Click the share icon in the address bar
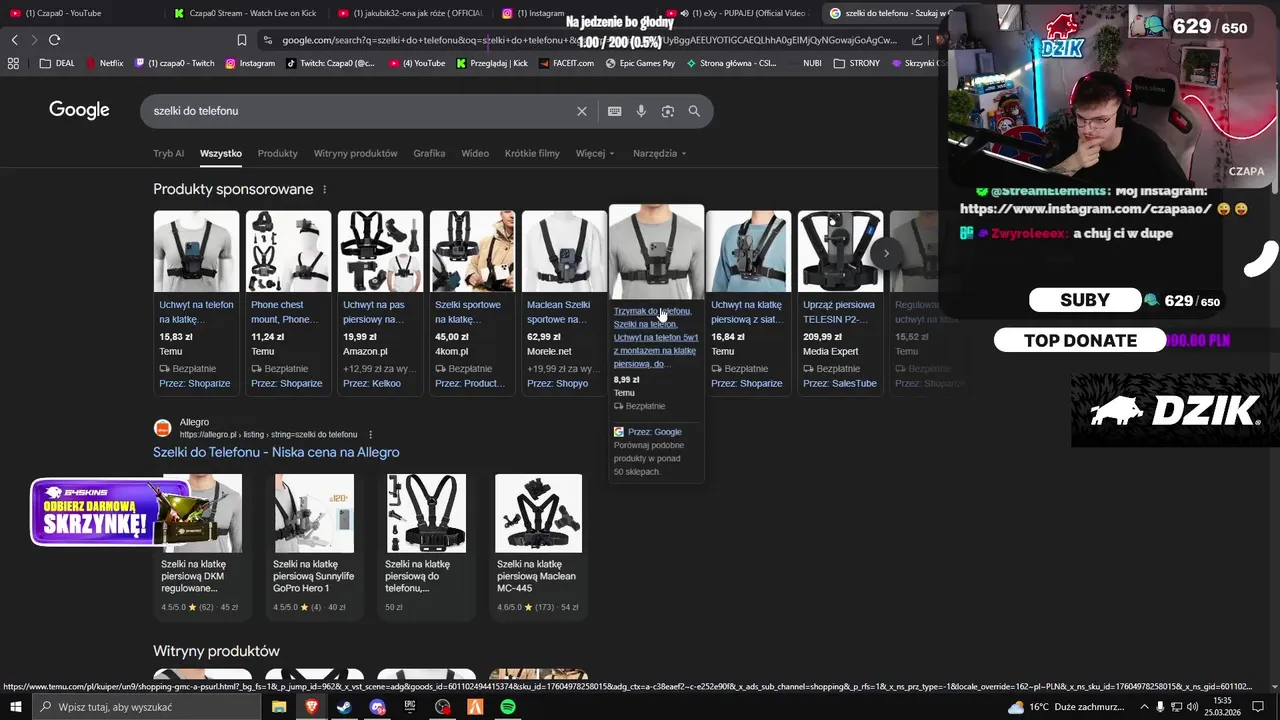The image size is (1280, 720). click(x=917, y=40)
